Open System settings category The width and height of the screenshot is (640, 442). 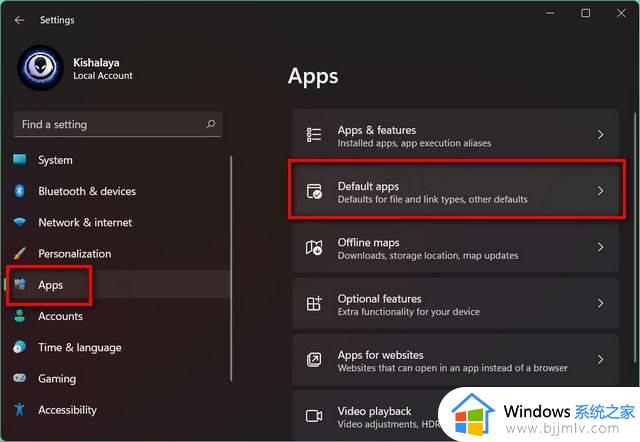click(x=56, y=160)
